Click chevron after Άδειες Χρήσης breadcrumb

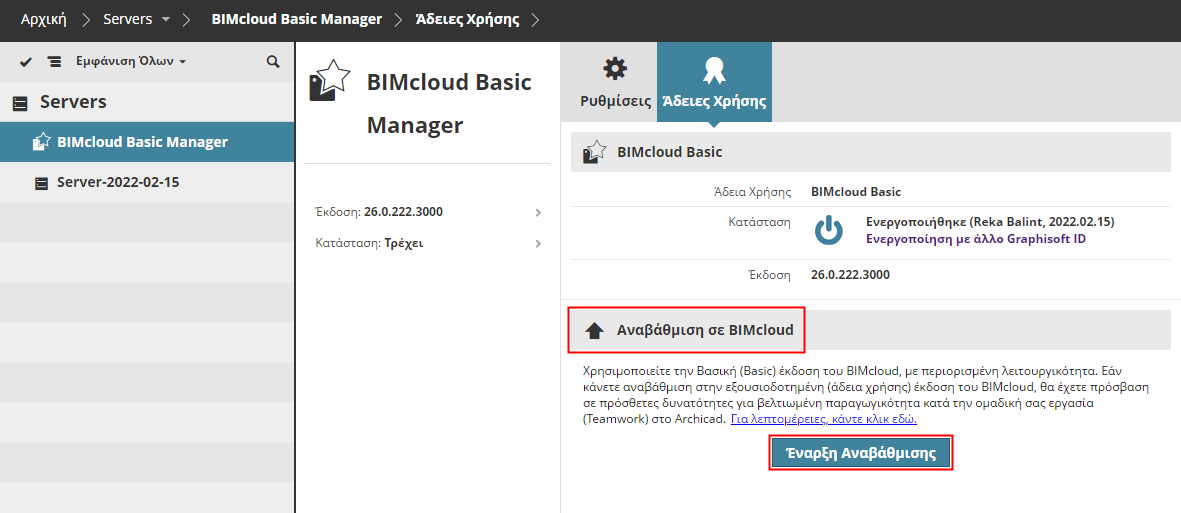(x=536, y=20)
